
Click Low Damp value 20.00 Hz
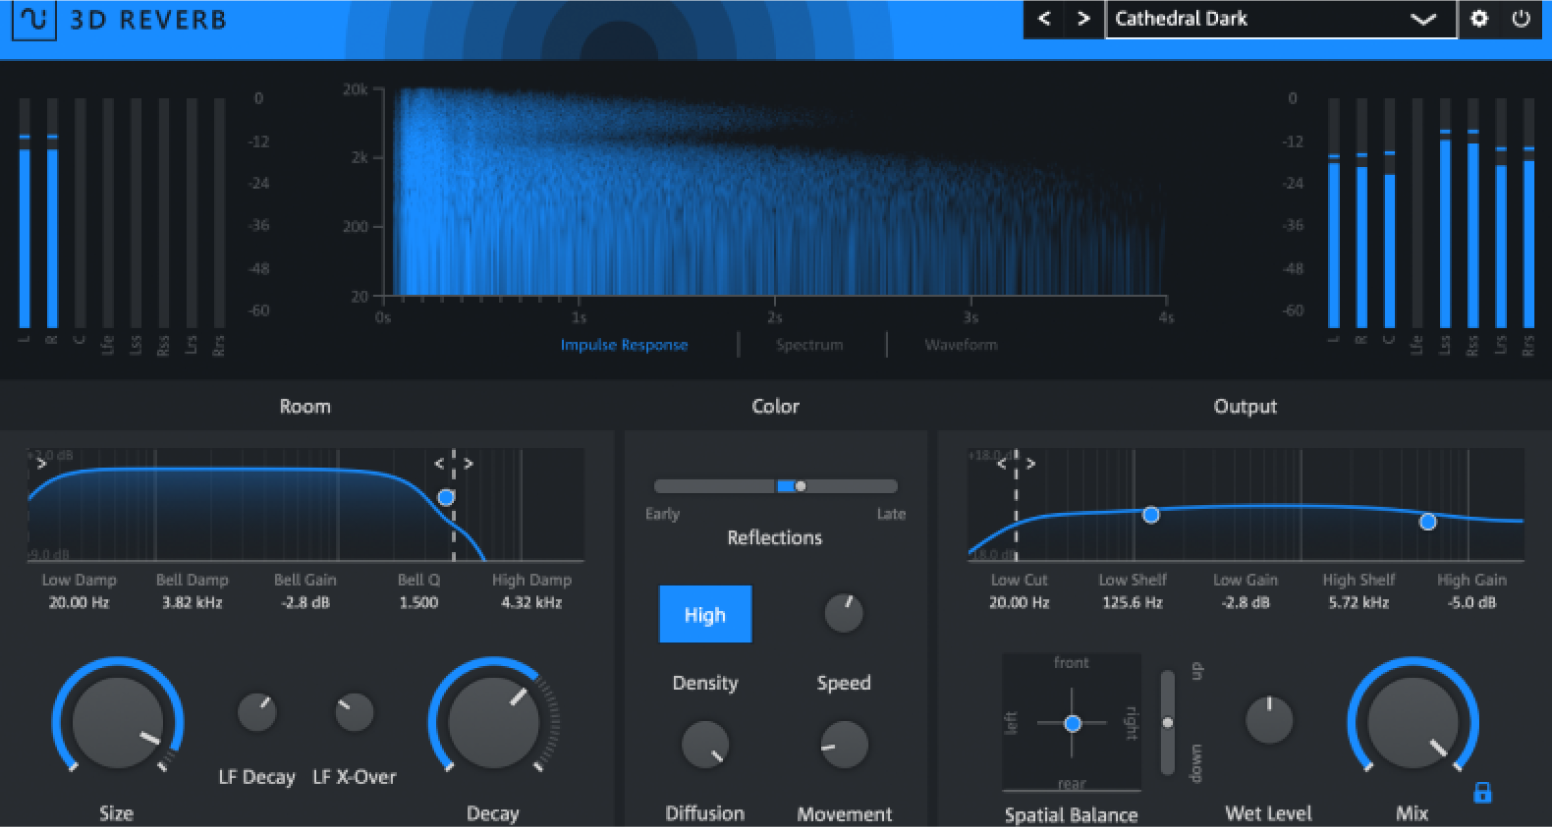tap(79, 602)
